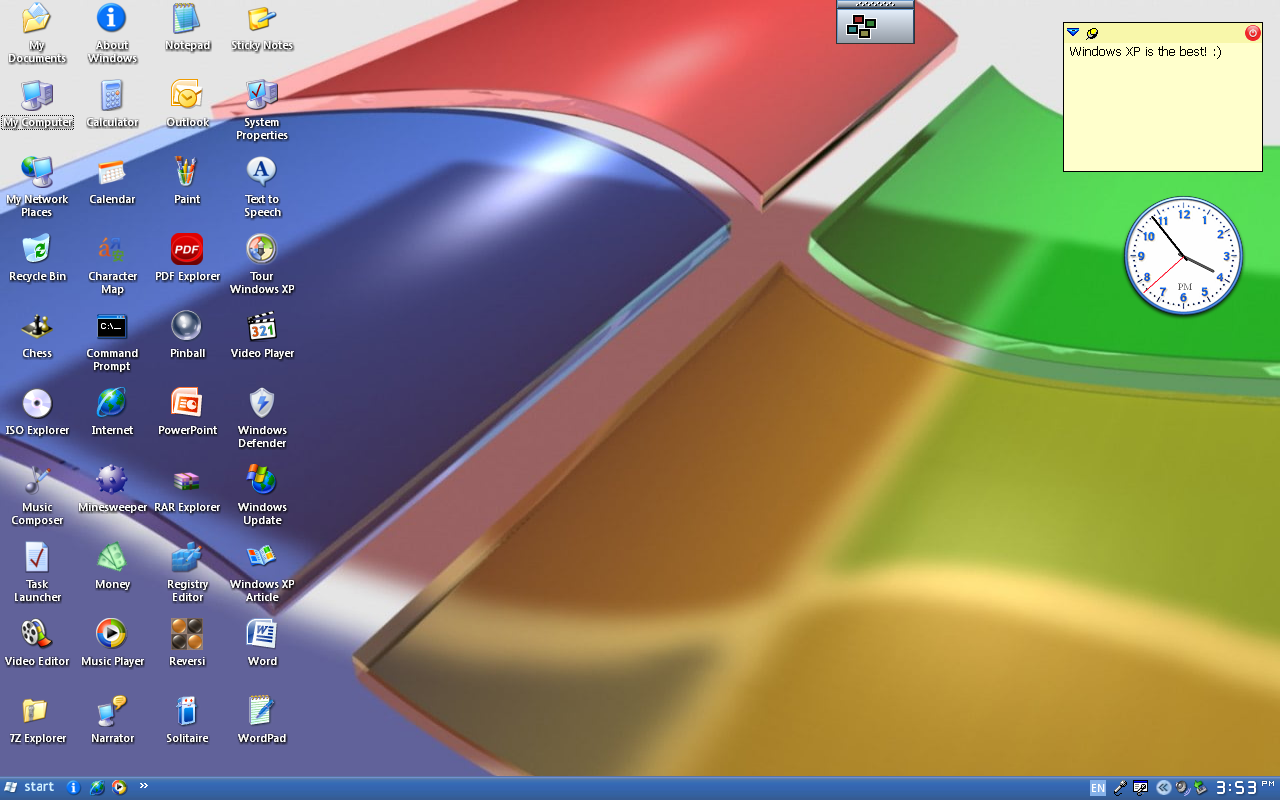This screenshot has height=800, width=1280.
Task: Open the WordPad desktop icon
Action: coord(262,719)
